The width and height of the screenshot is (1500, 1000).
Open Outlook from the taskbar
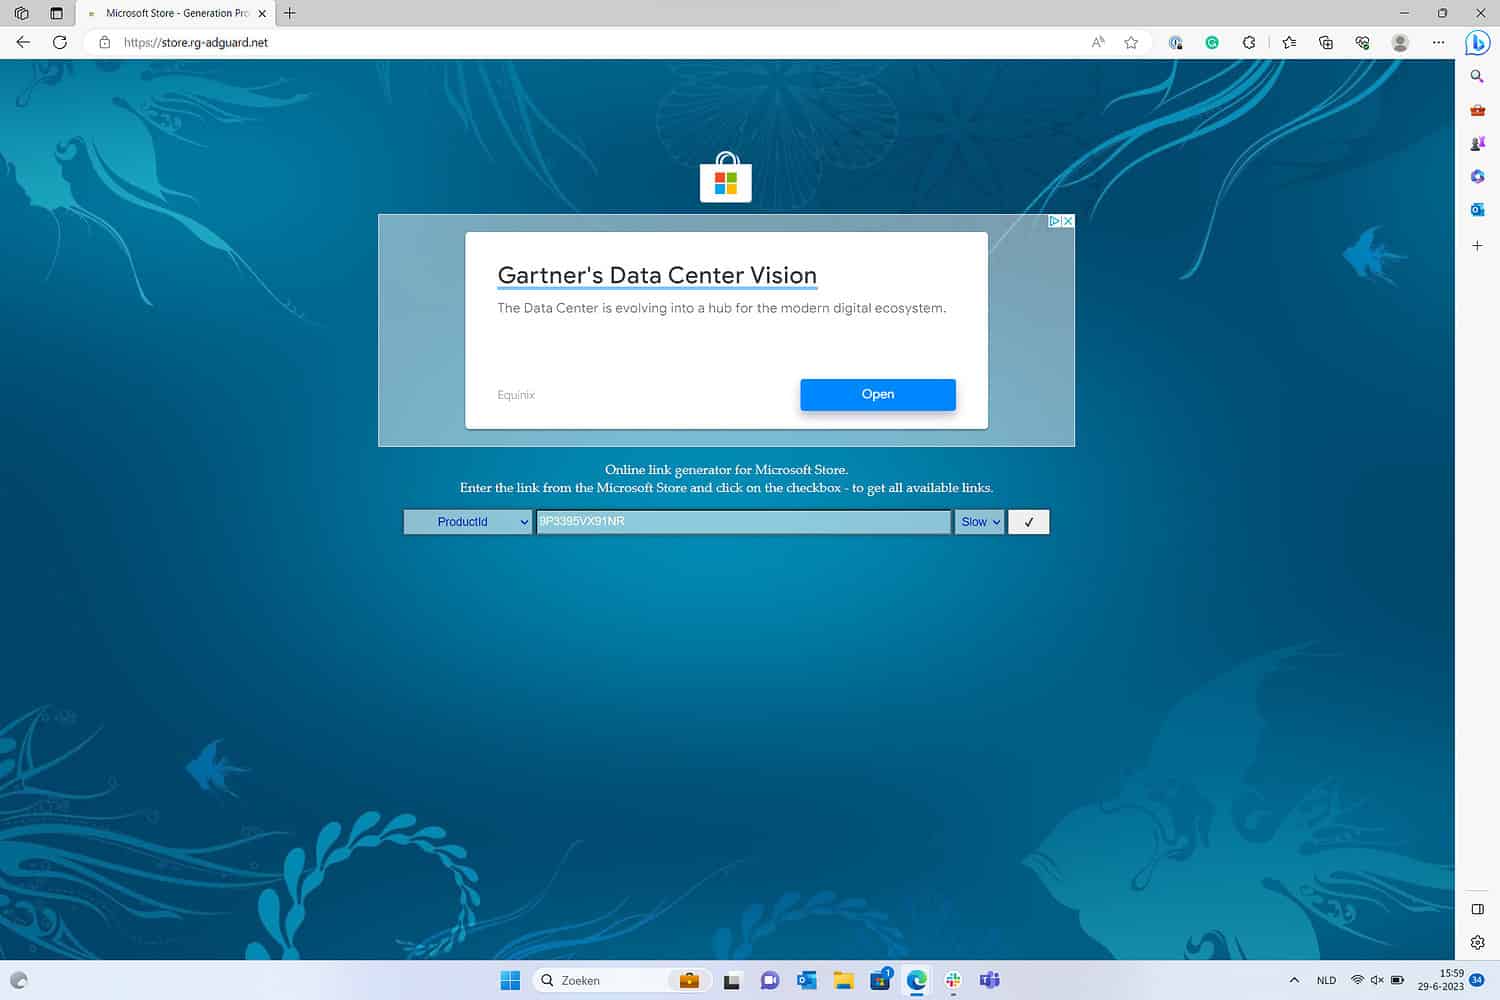coord(806,980)
